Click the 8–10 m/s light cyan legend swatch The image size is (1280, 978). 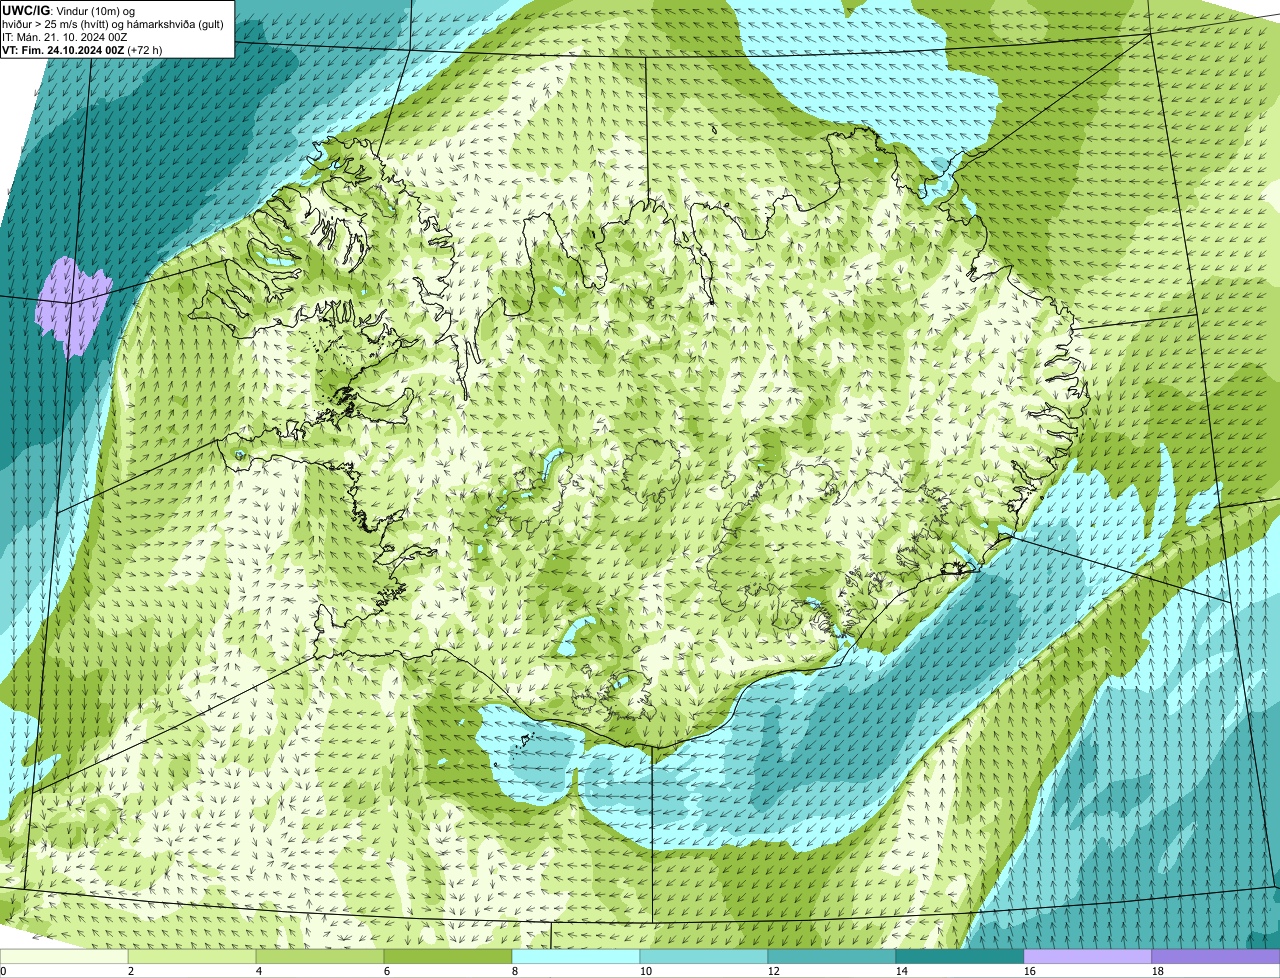[576, 956]
